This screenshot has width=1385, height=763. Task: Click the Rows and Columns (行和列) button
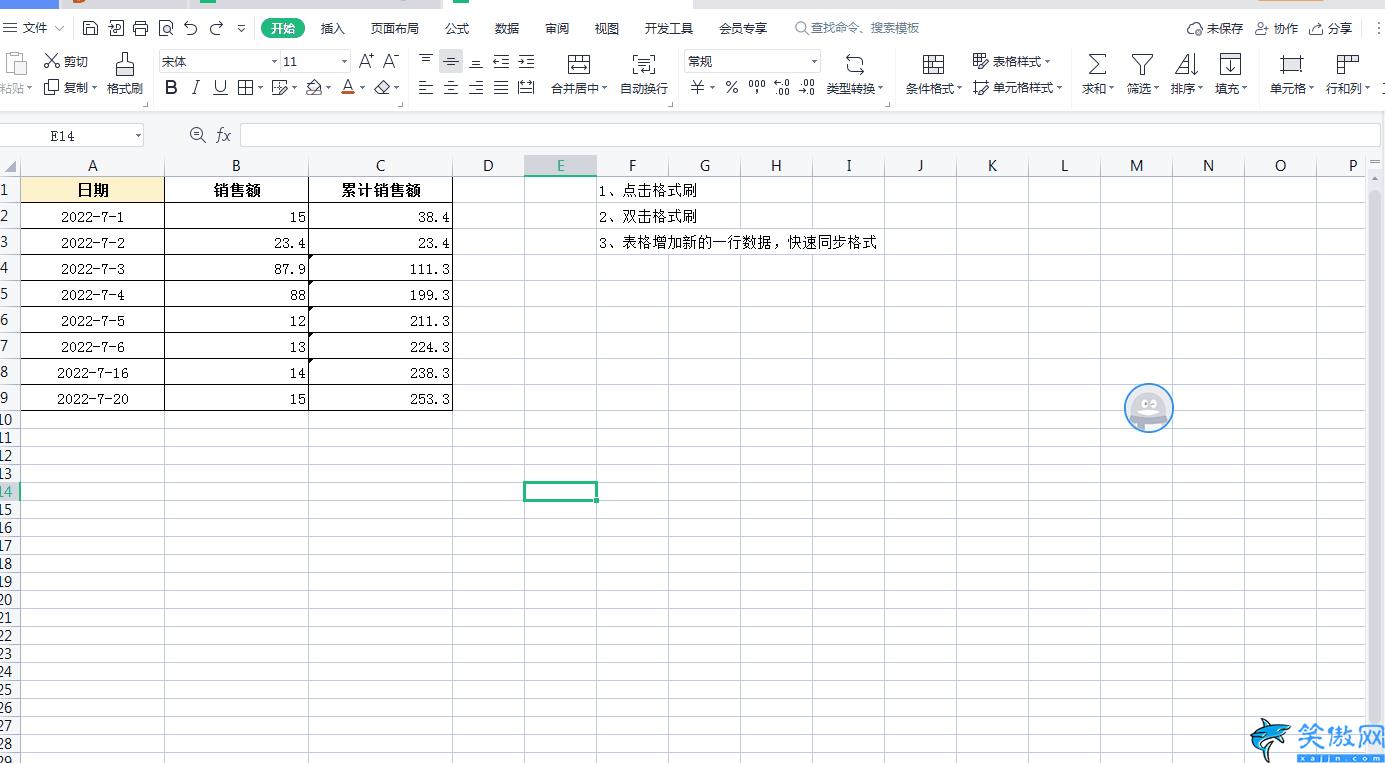tap(1347, 73)
